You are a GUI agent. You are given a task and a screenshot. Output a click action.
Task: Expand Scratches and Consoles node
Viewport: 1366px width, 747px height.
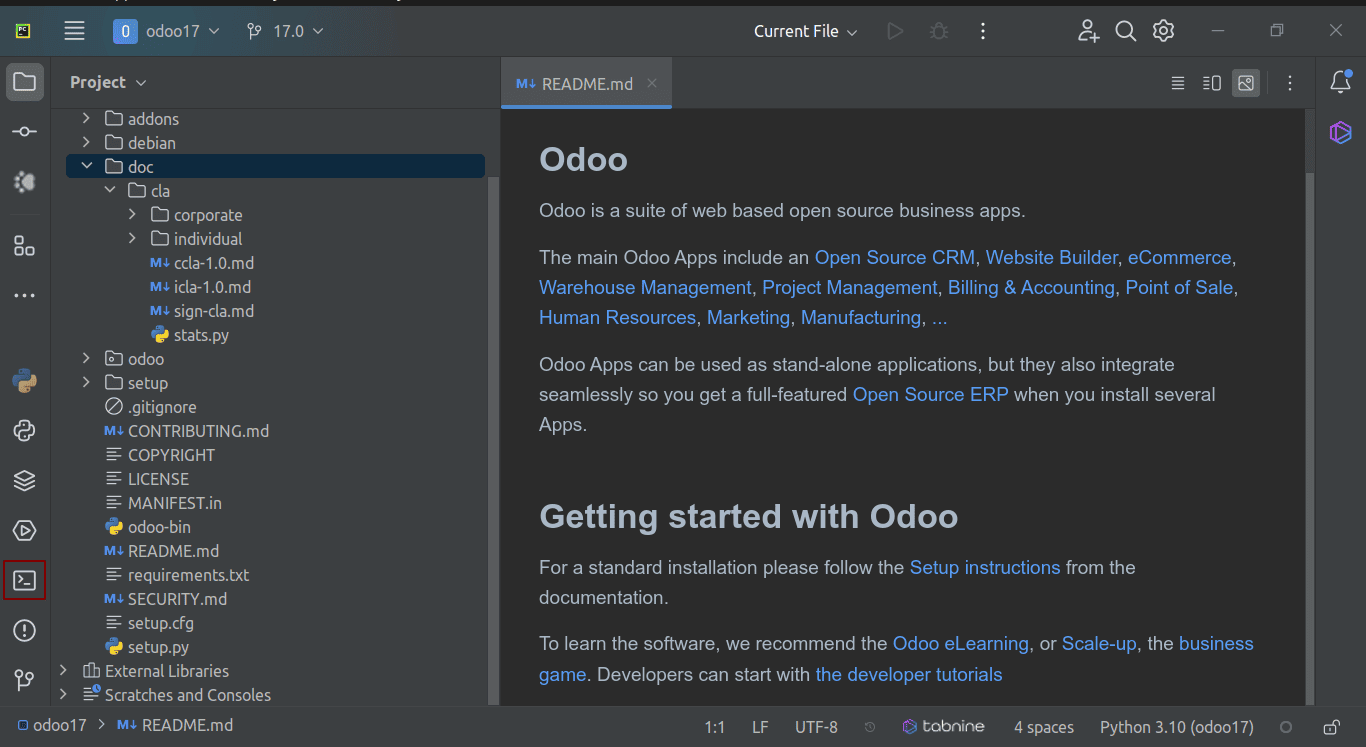click(63, 694)
